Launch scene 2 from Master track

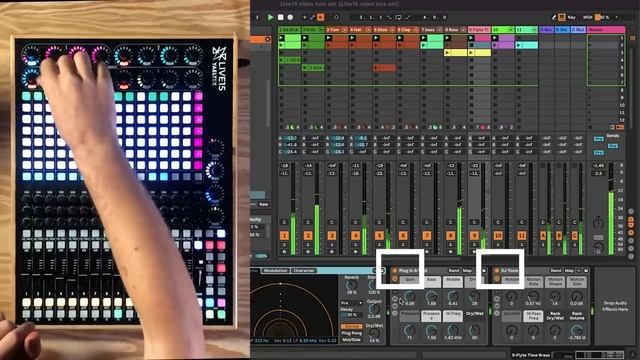click(x=589, y=45)
